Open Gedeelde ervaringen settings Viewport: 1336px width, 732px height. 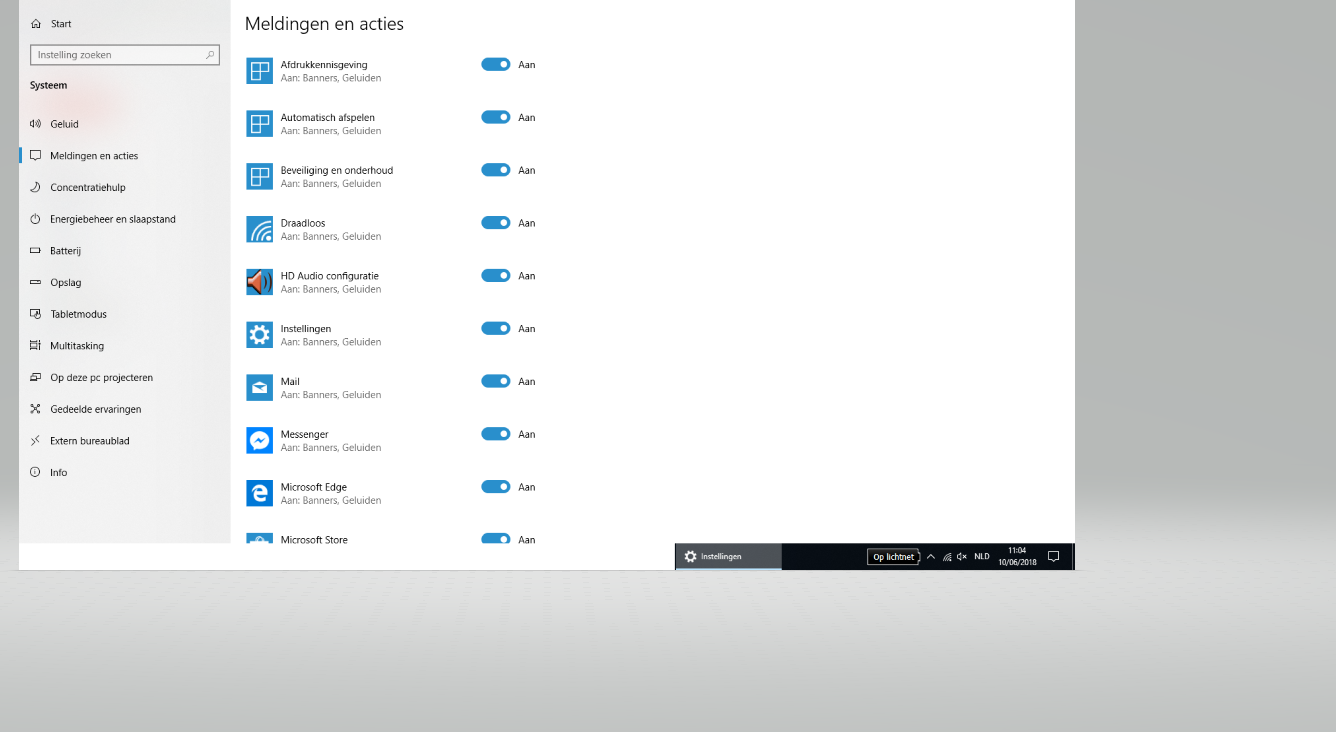(124, 409)
